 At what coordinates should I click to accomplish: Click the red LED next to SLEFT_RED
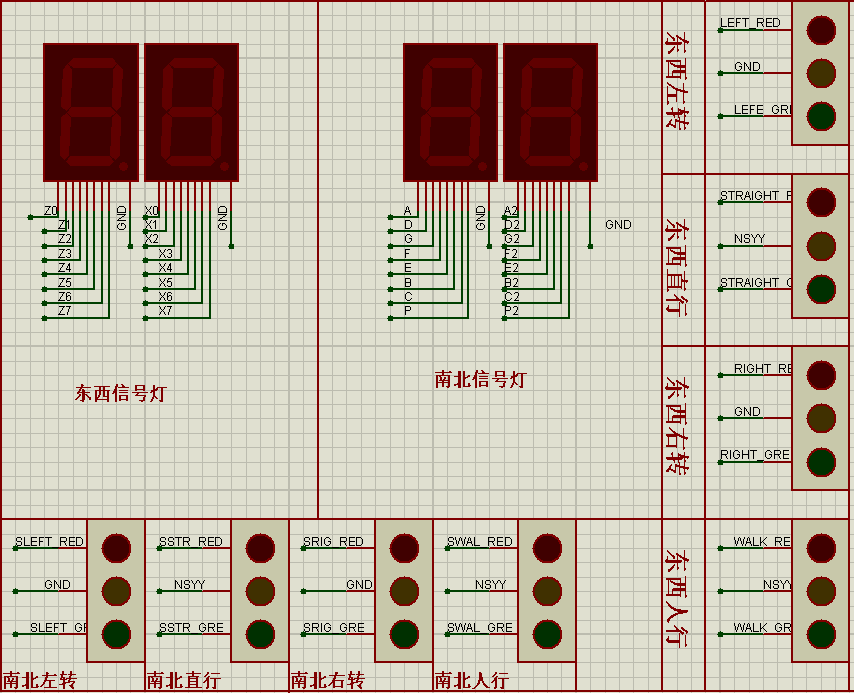click(116, 548)
